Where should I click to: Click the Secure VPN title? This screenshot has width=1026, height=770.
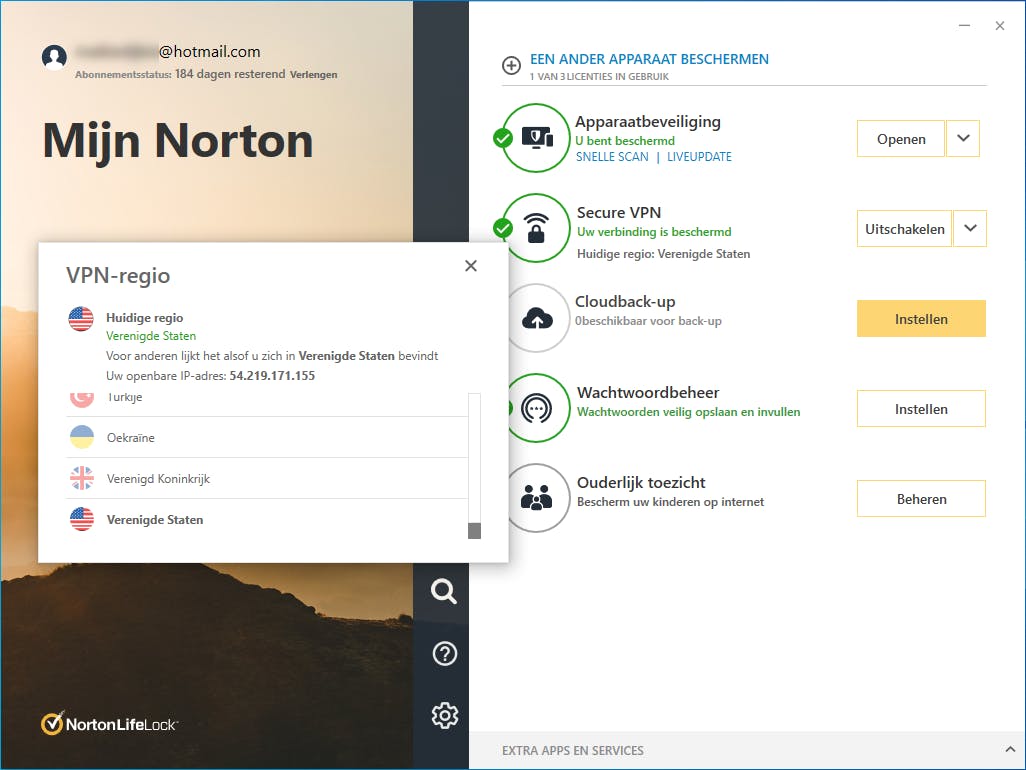[x=618, y=212]
